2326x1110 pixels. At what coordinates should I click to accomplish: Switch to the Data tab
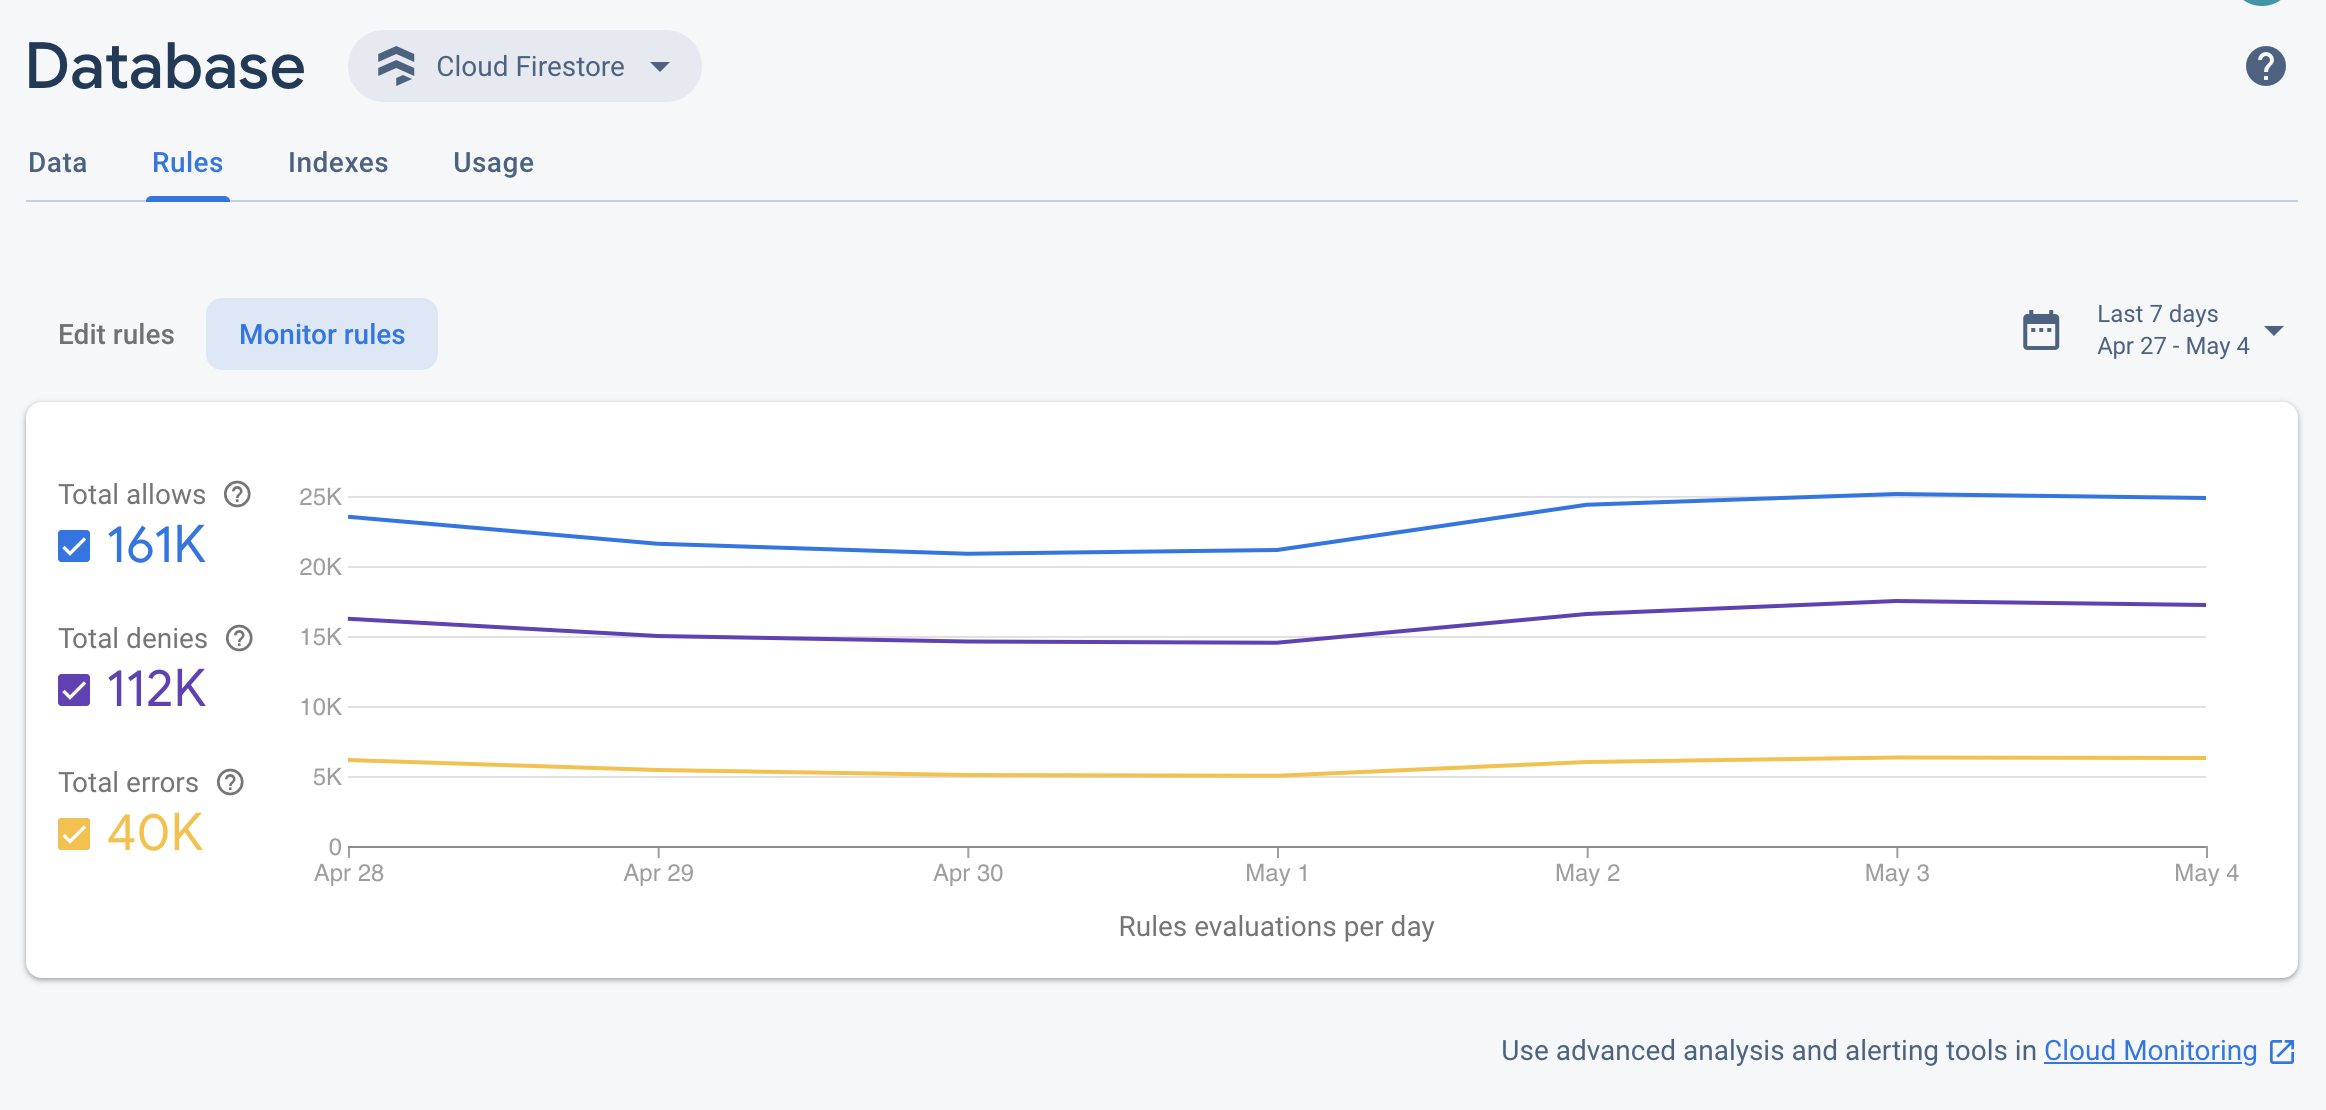tap(56, 162)
